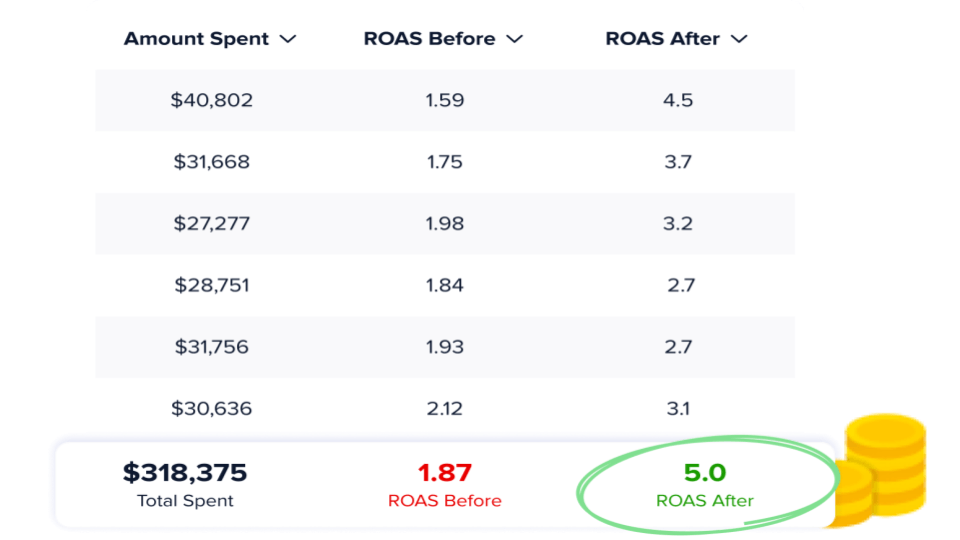Click the ROAS After header chevron
The image size is (960, 540).
tap(739, 40)
